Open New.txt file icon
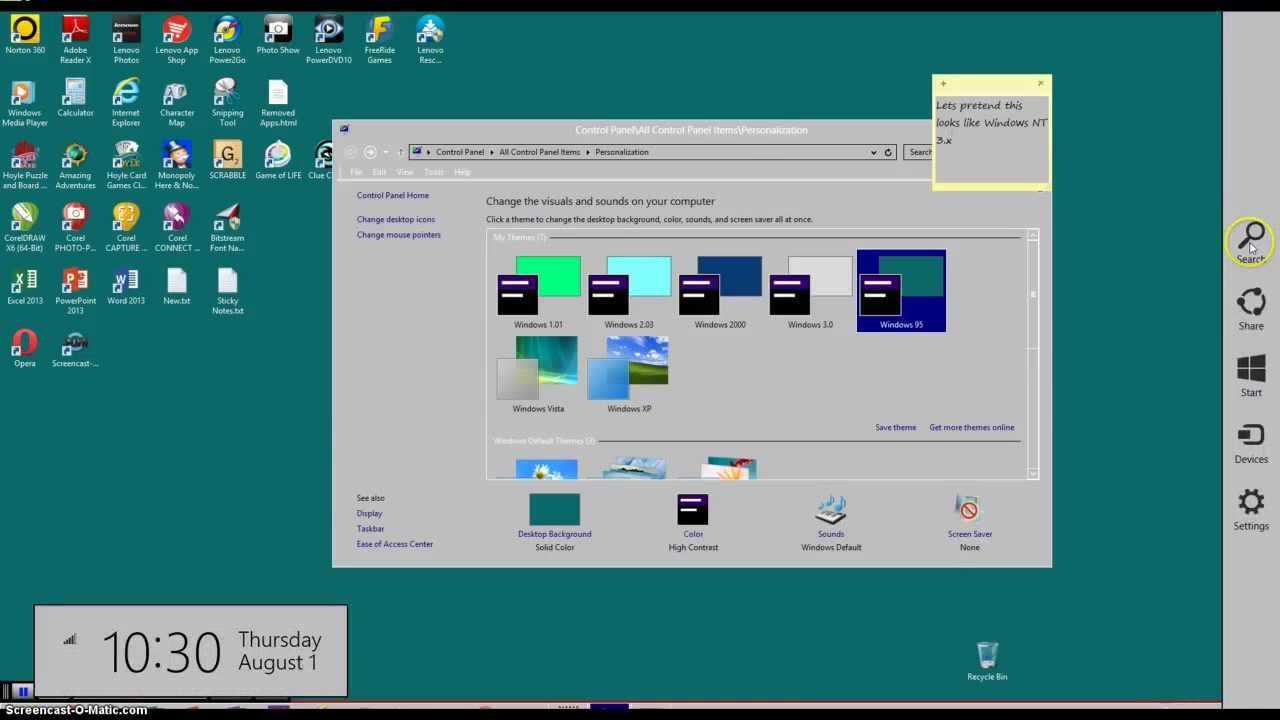The height and width of the screenshot is (720, 1280). 176,286
